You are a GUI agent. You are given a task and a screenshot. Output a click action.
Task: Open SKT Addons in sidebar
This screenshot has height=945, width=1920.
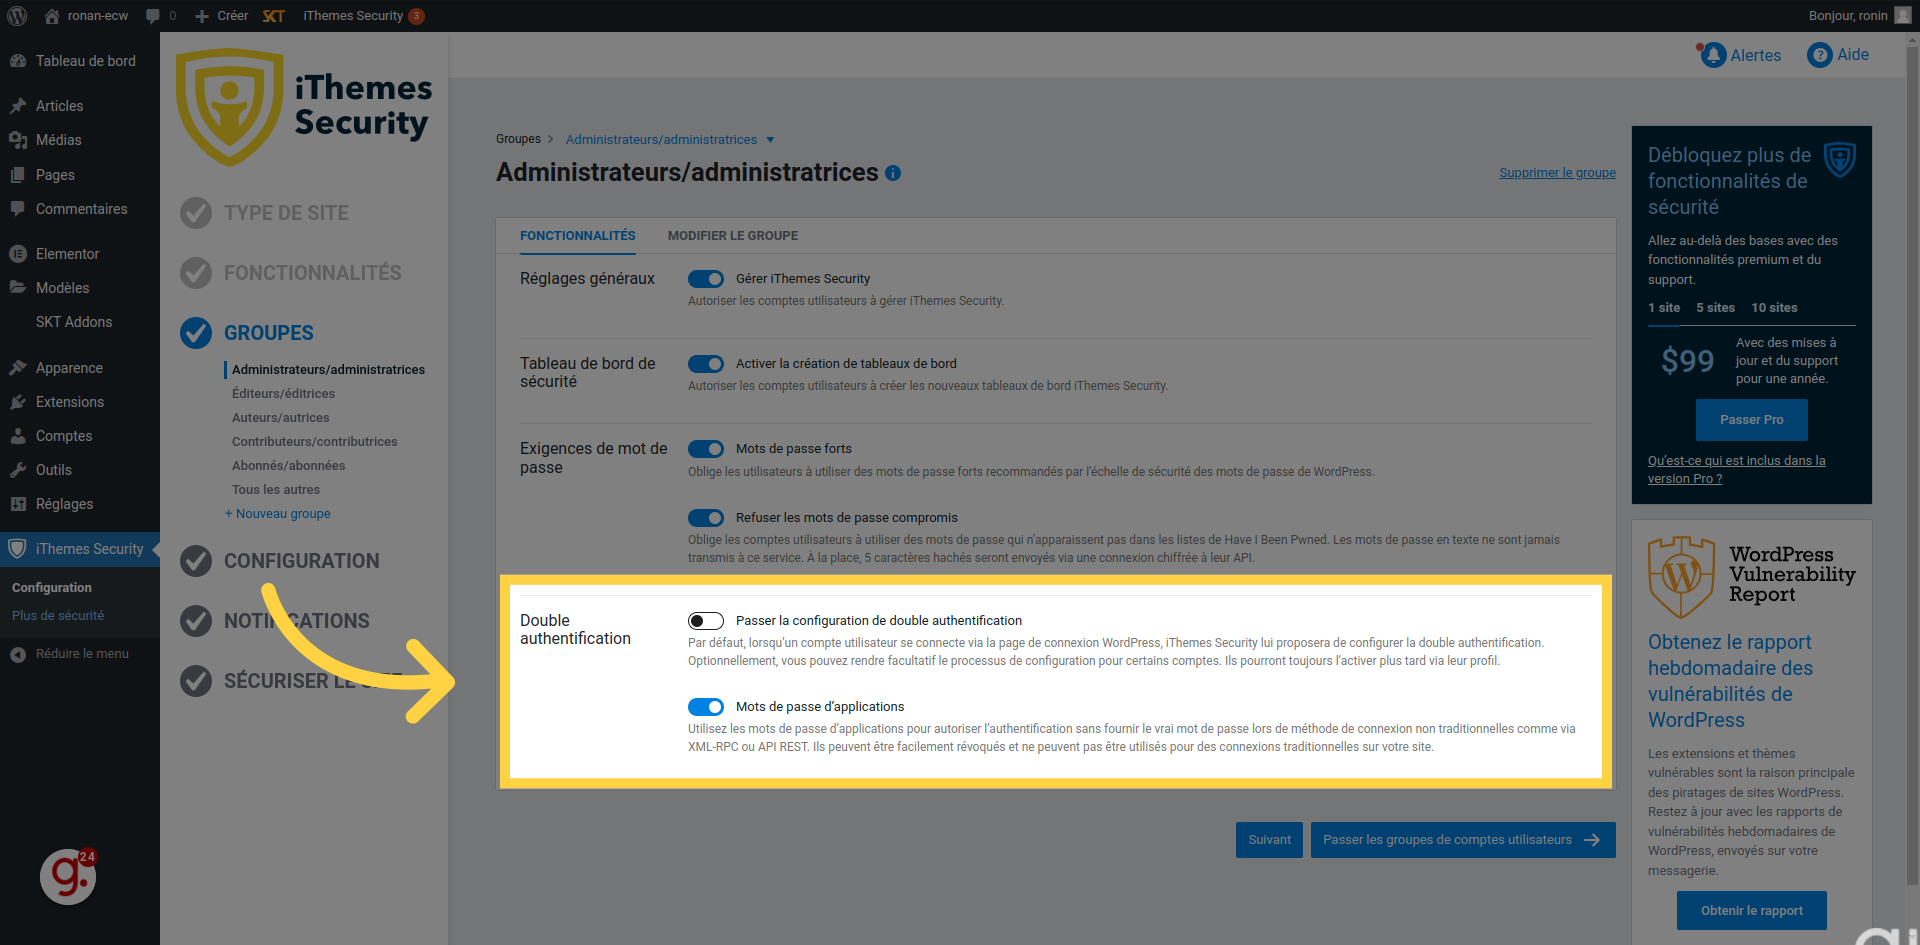tap(74, 322)
